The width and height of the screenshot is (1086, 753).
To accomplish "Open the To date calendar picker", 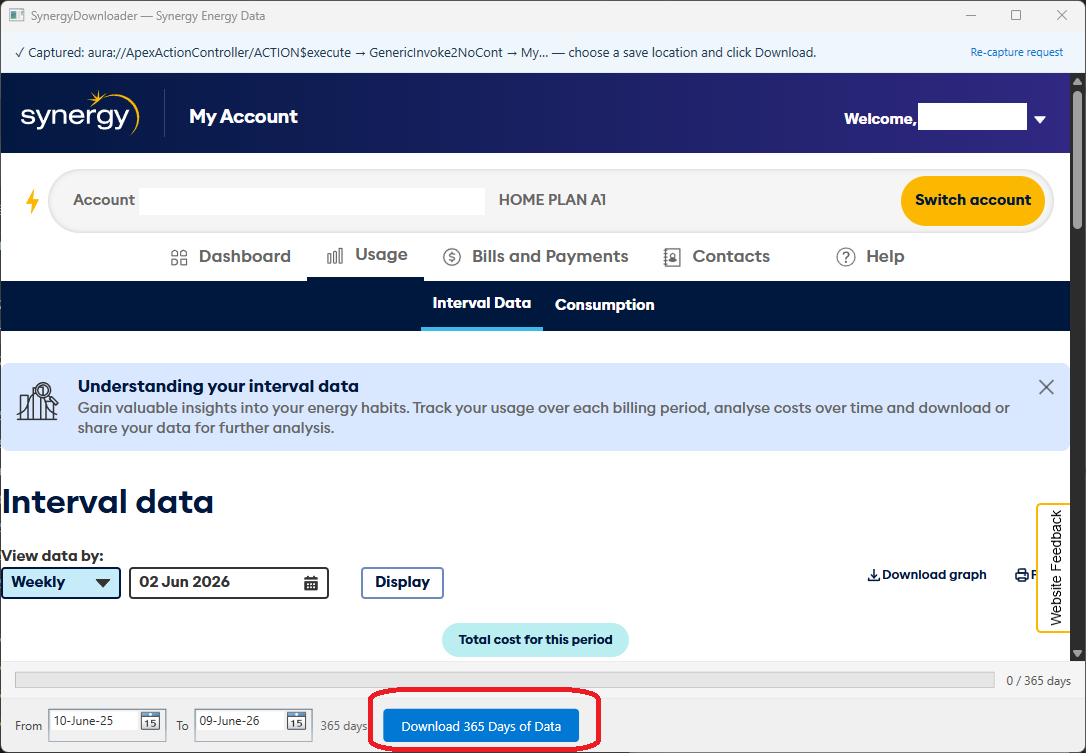I will point(296,721).
